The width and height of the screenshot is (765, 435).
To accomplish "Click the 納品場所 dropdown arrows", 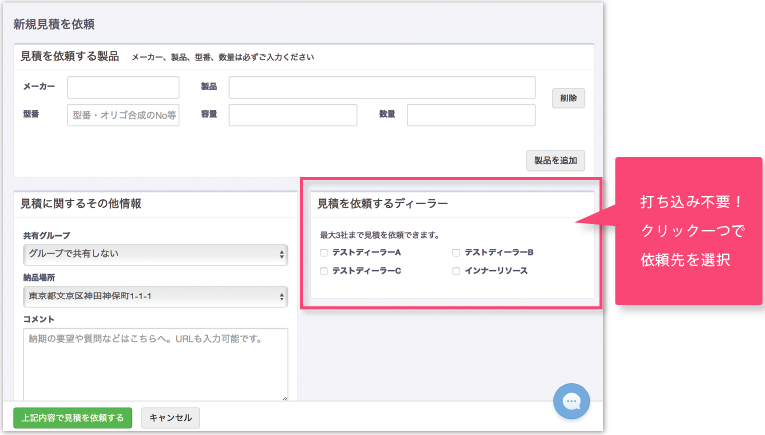I will (282, 297).
